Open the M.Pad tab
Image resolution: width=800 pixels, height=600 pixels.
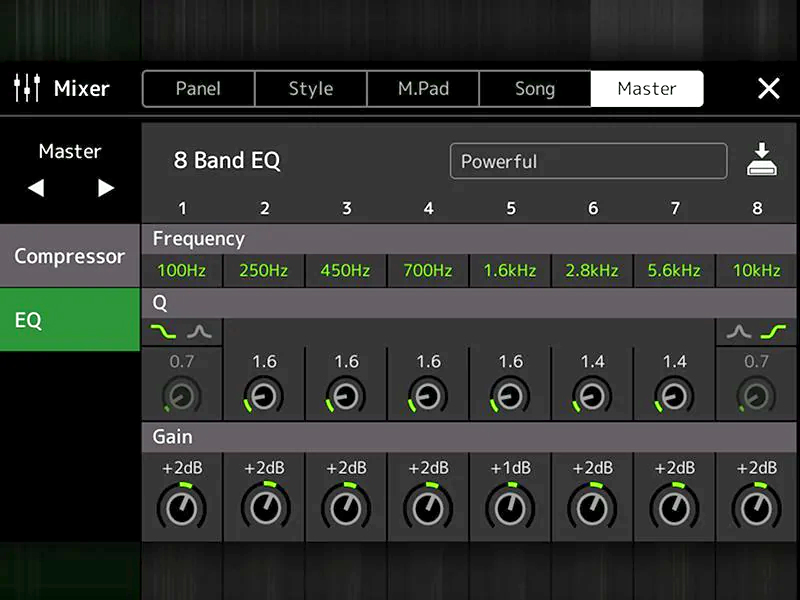pyautogui.click(x=423, y=89)
